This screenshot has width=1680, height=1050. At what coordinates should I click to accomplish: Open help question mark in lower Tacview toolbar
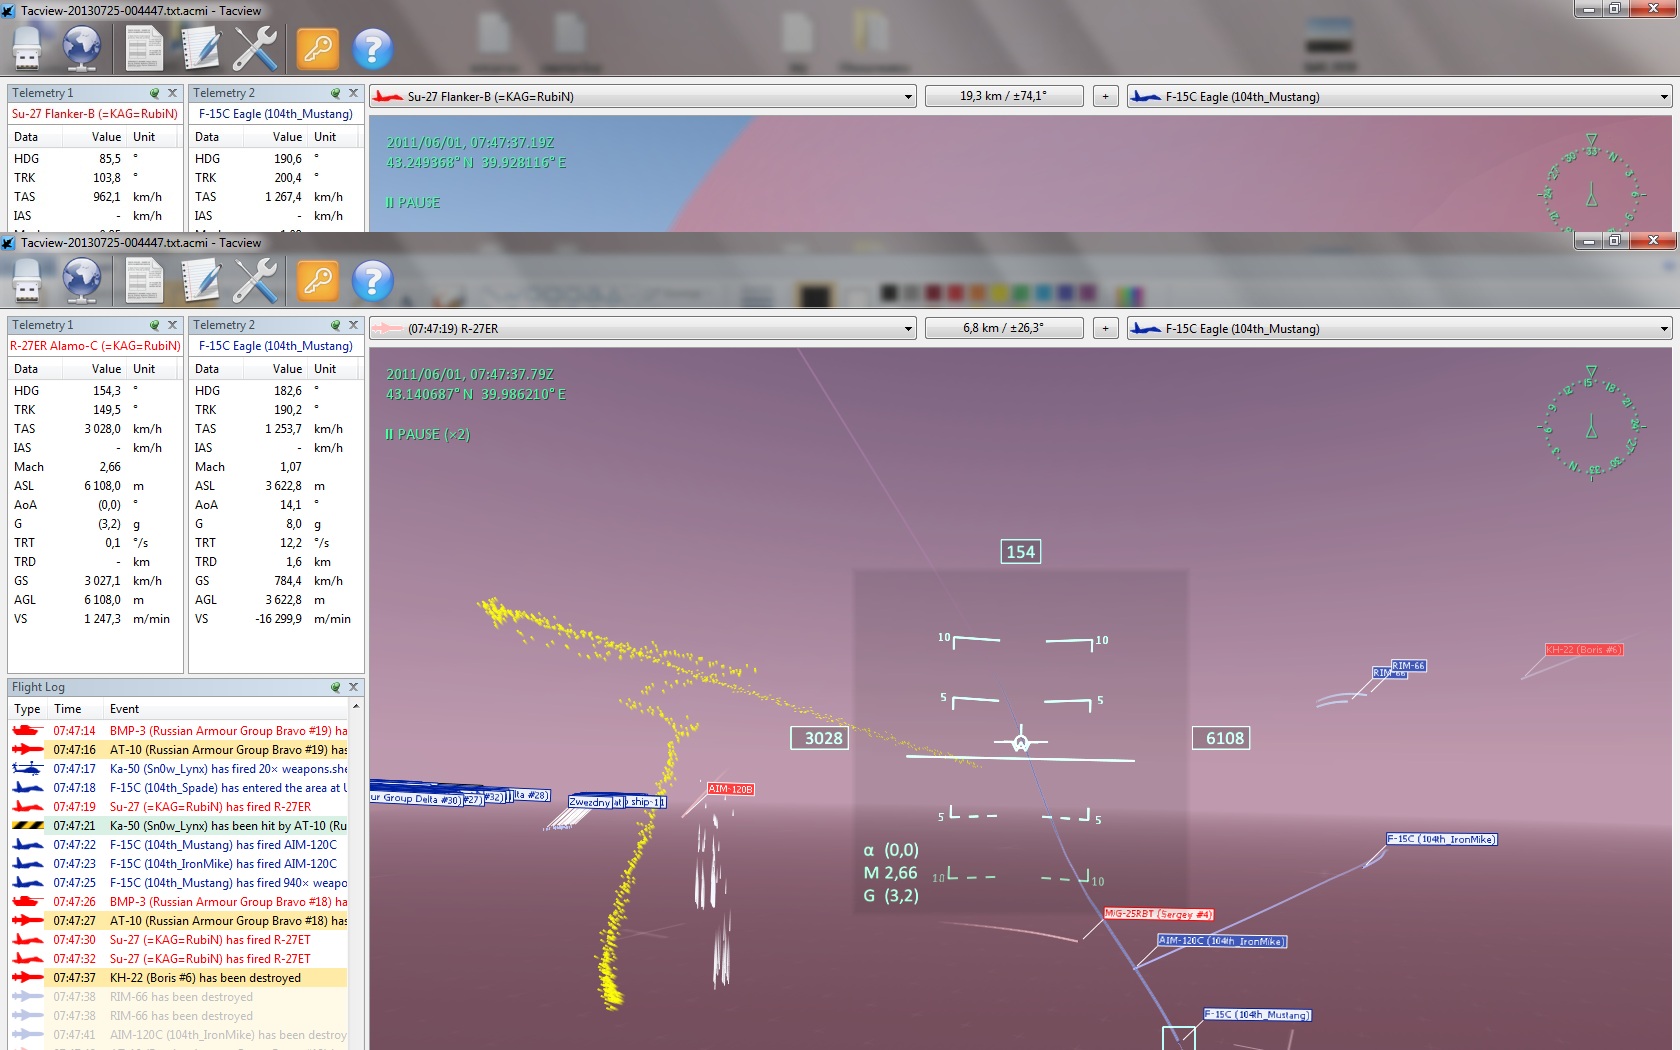click(373, 281)
